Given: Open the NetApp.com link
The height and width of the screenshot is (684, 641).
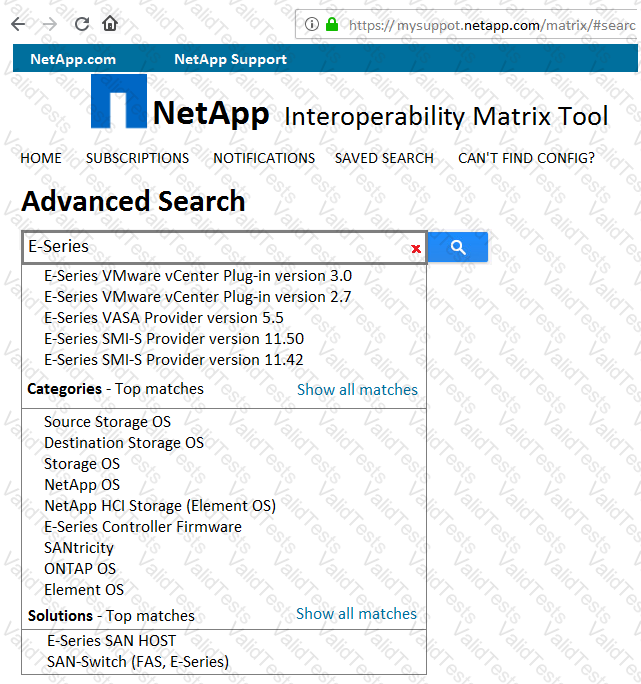Looking at the screenshot, I should click(73, 59).
